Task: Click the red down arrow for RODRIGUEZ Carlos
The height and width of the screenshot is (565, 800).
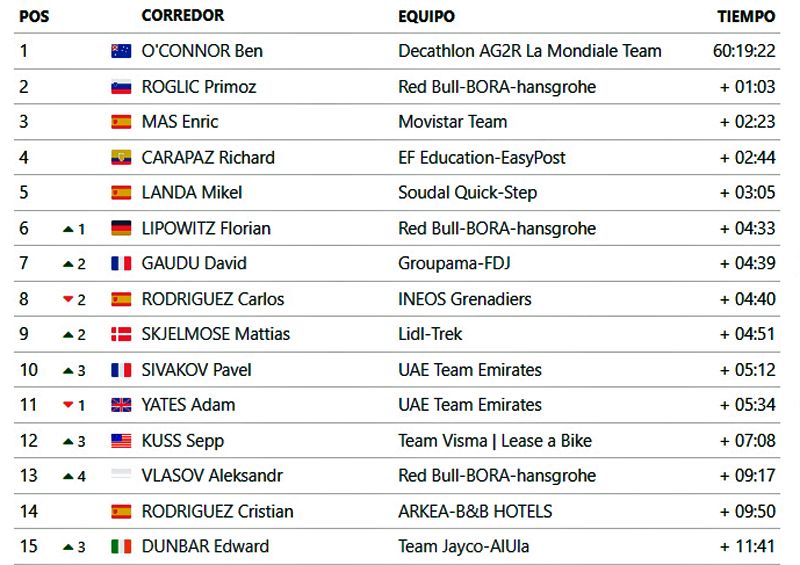Action: tap(68, 300)
